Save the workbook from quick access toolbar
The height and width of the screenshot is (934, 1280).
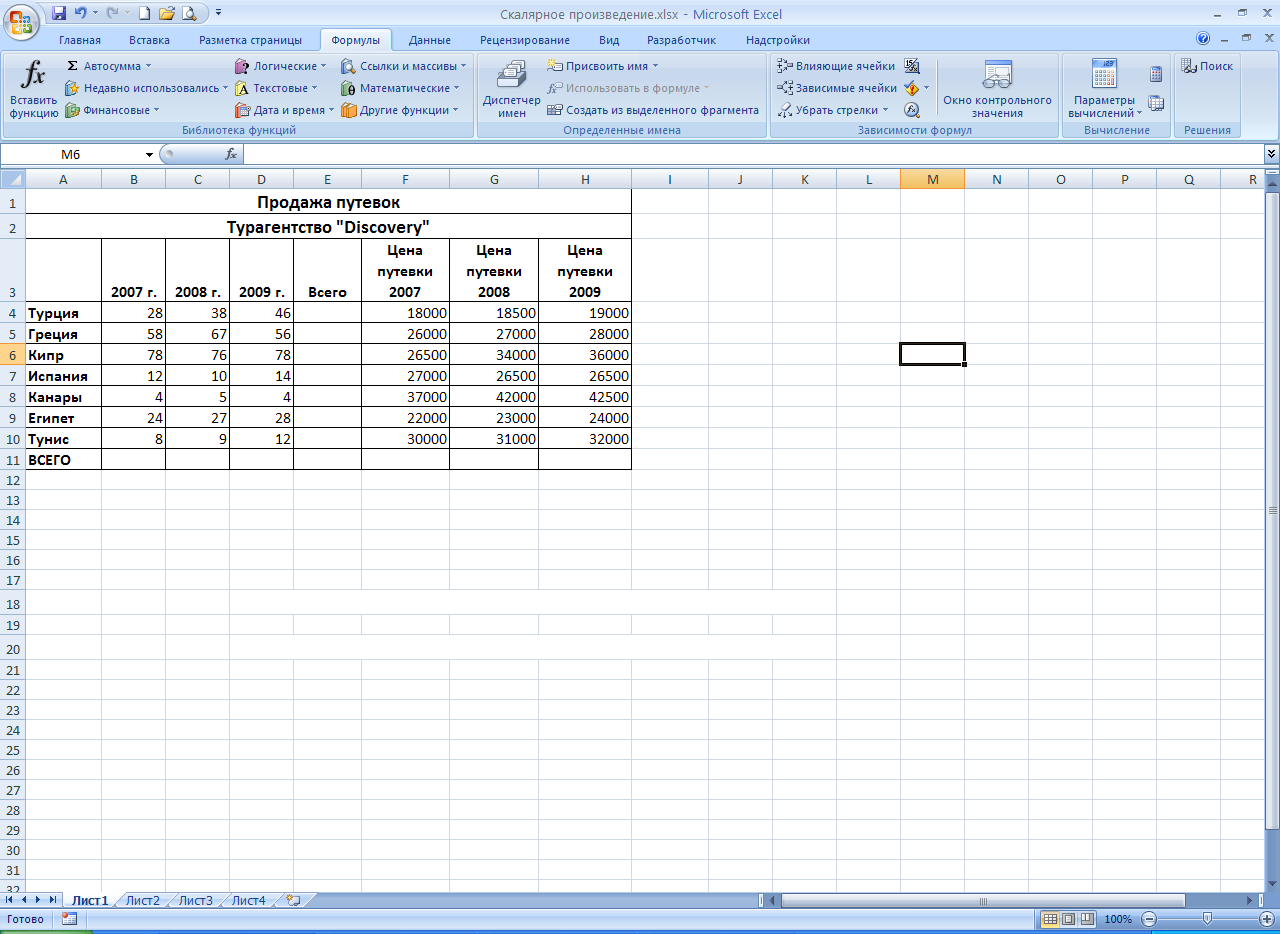tap(59, 14)
